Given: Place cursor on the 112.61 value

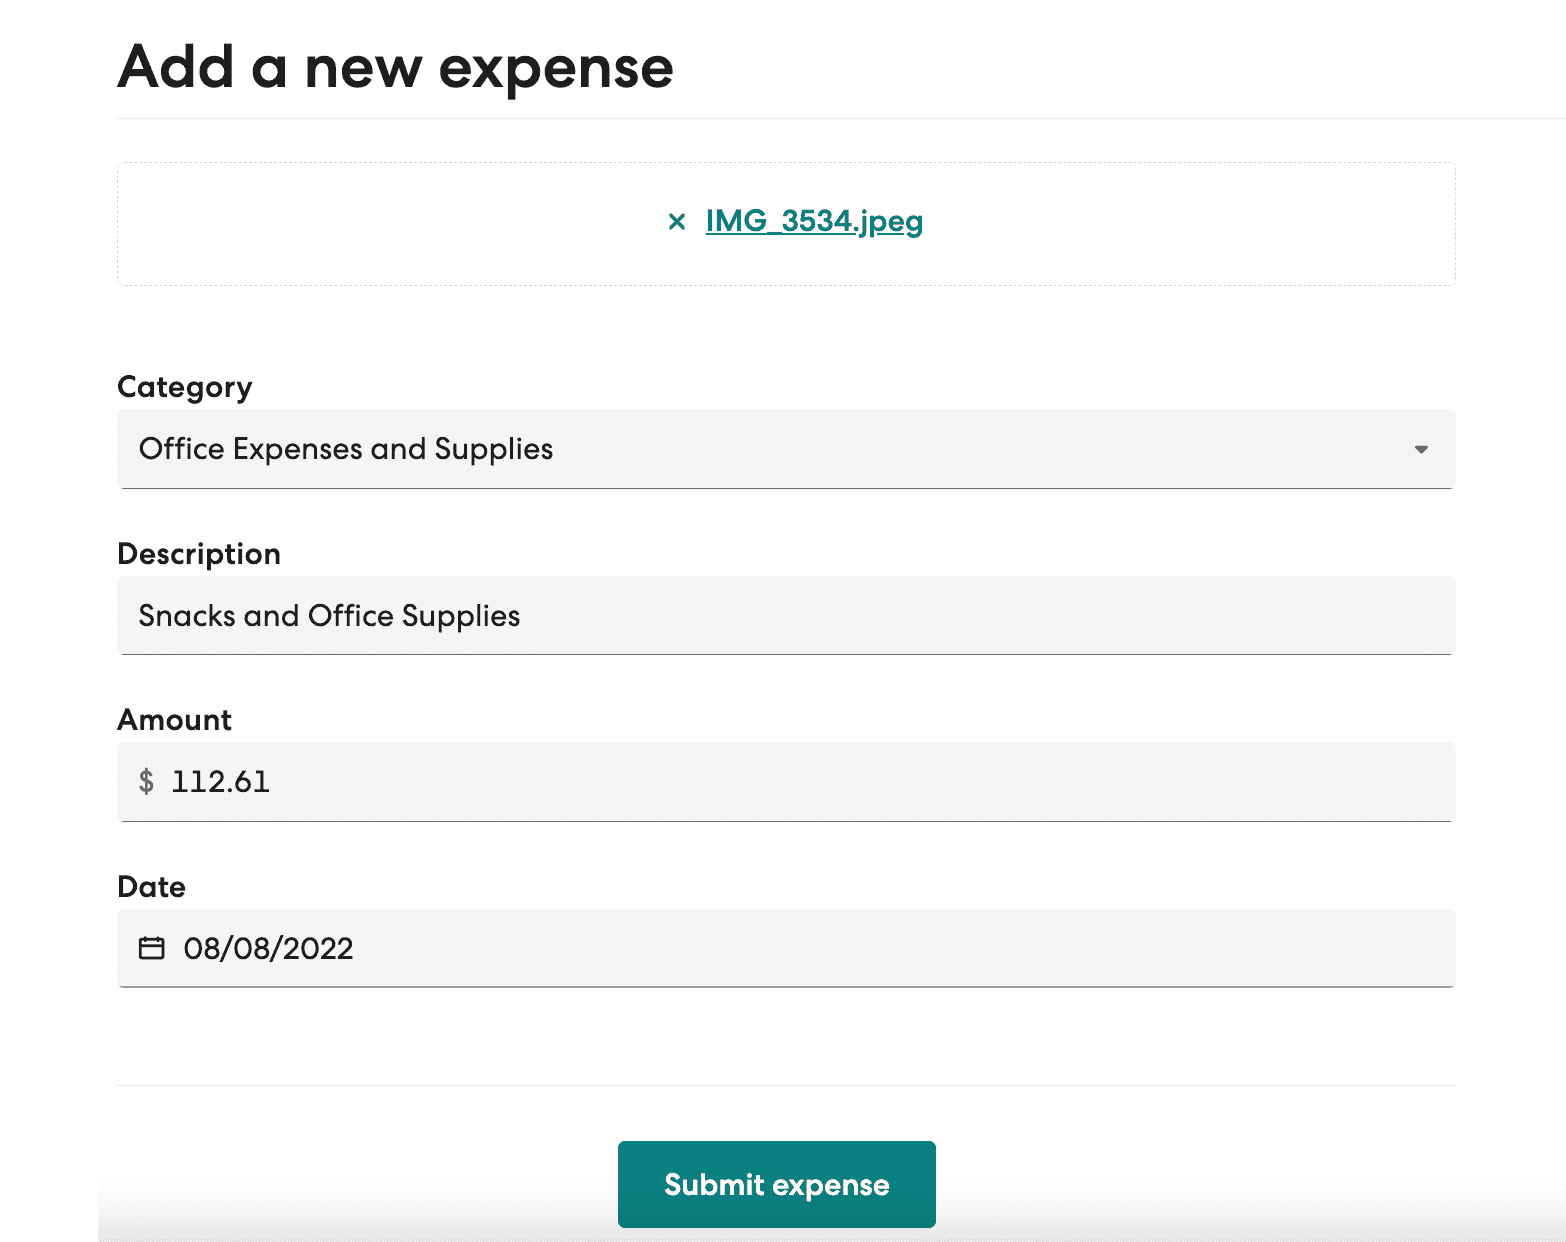Looking at the screenshot, I should [221, 782].
